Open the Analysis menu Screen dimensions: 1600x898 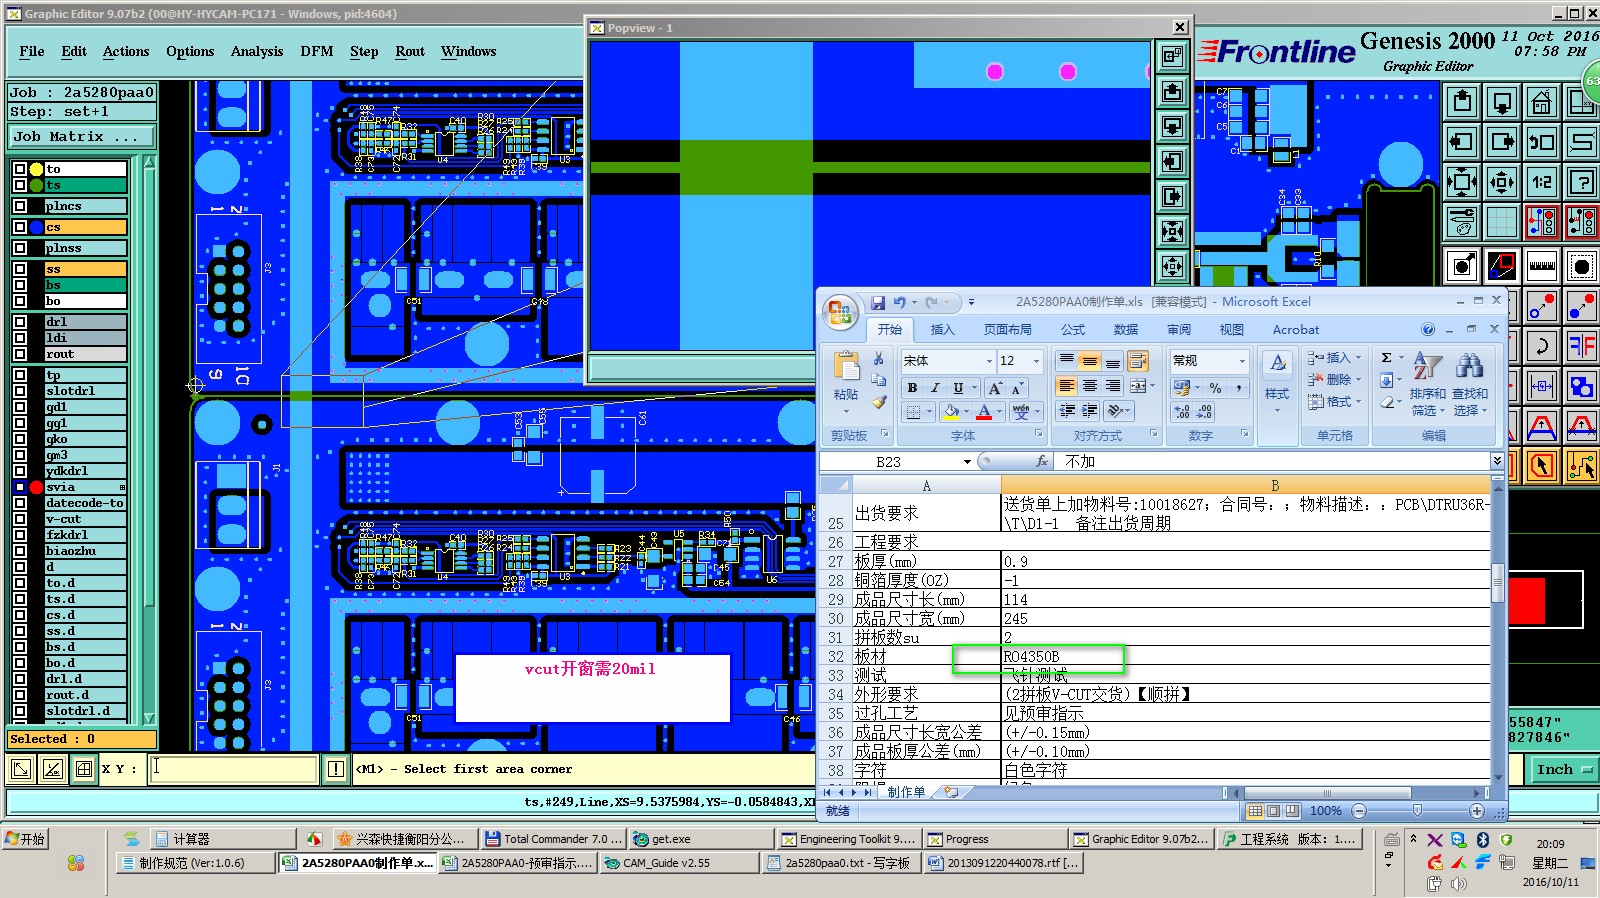[257, 52]
